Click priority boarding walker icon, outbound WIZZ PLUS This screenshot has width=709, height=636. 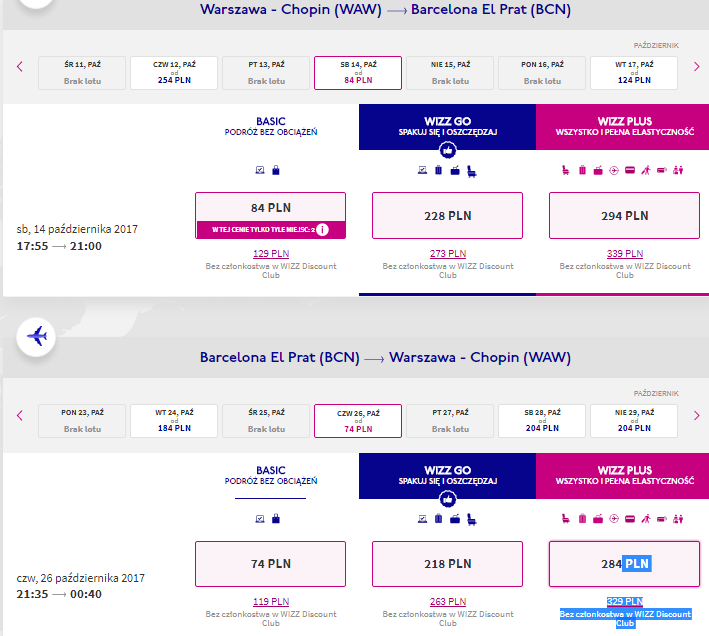tap(646, 170)
